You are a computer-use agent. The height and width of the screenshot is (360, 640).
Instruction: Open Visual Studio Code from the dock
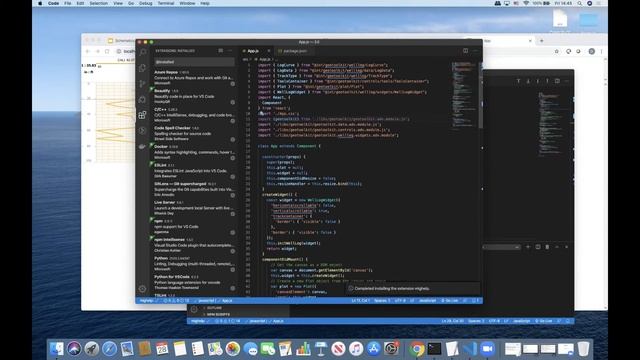point(469,349)
